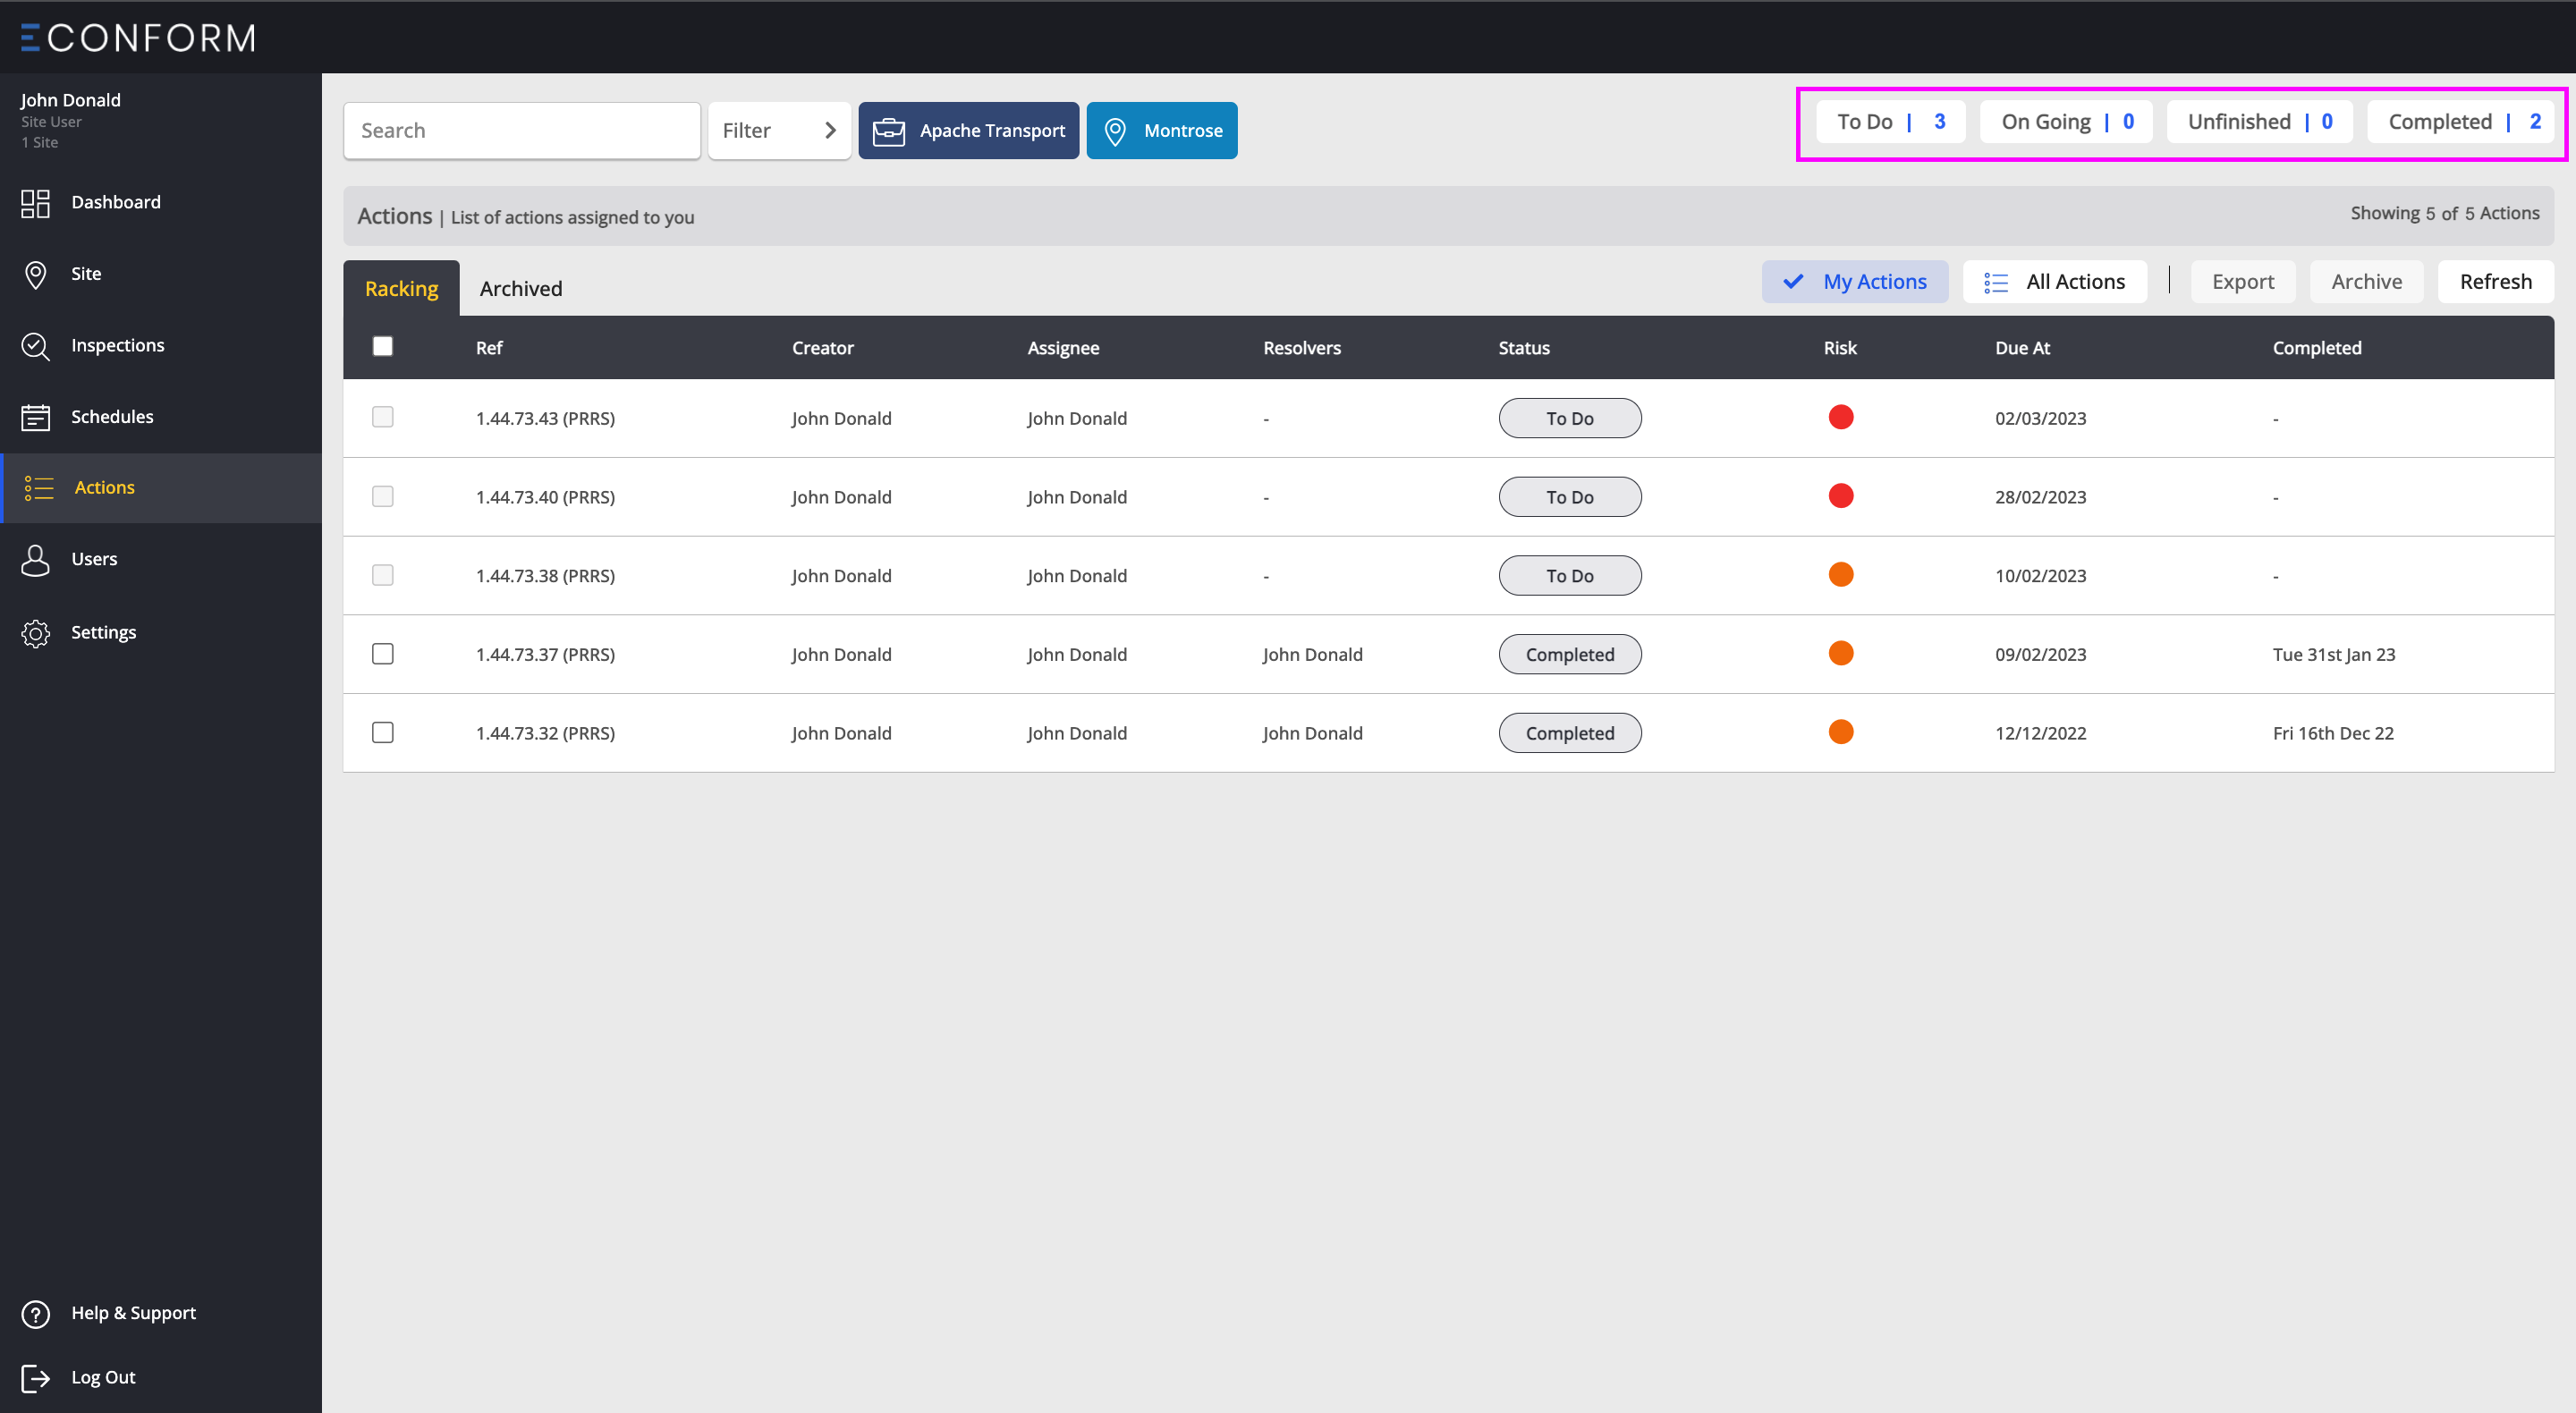2576x1413 pixels.
Task: Tick the select-all checkbox in table header
Action: coord(382,346)
